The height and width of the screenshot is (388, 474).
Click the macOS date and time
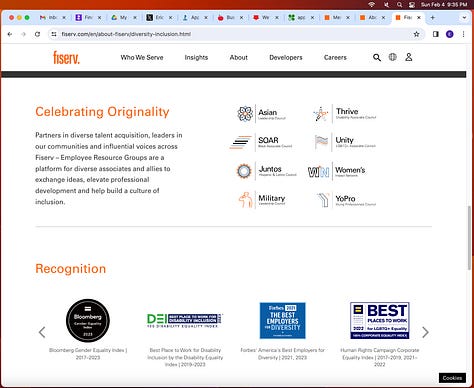click(x=444, y=5)
